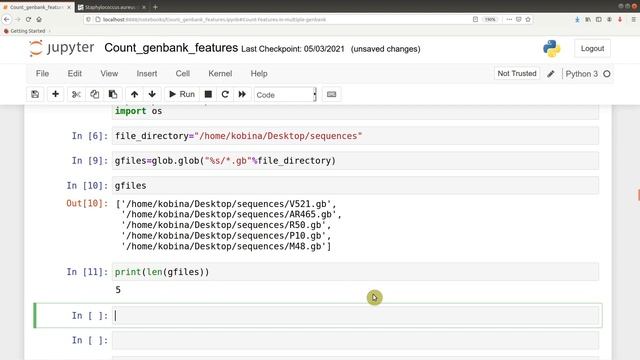Viewport: 640px width, 360px height.
Task: Open a new browser tab
Action: point(155,7)
